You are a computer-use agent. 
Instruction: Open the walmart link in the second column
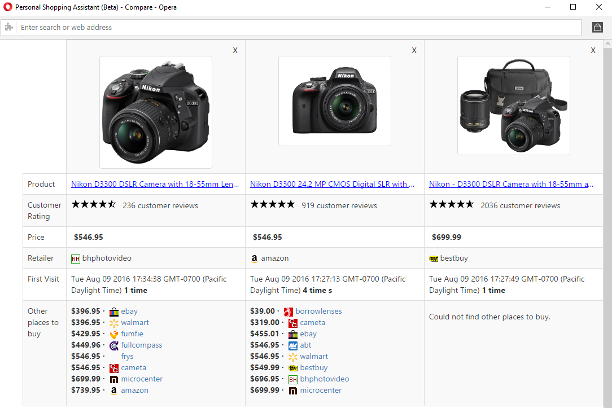314,356
